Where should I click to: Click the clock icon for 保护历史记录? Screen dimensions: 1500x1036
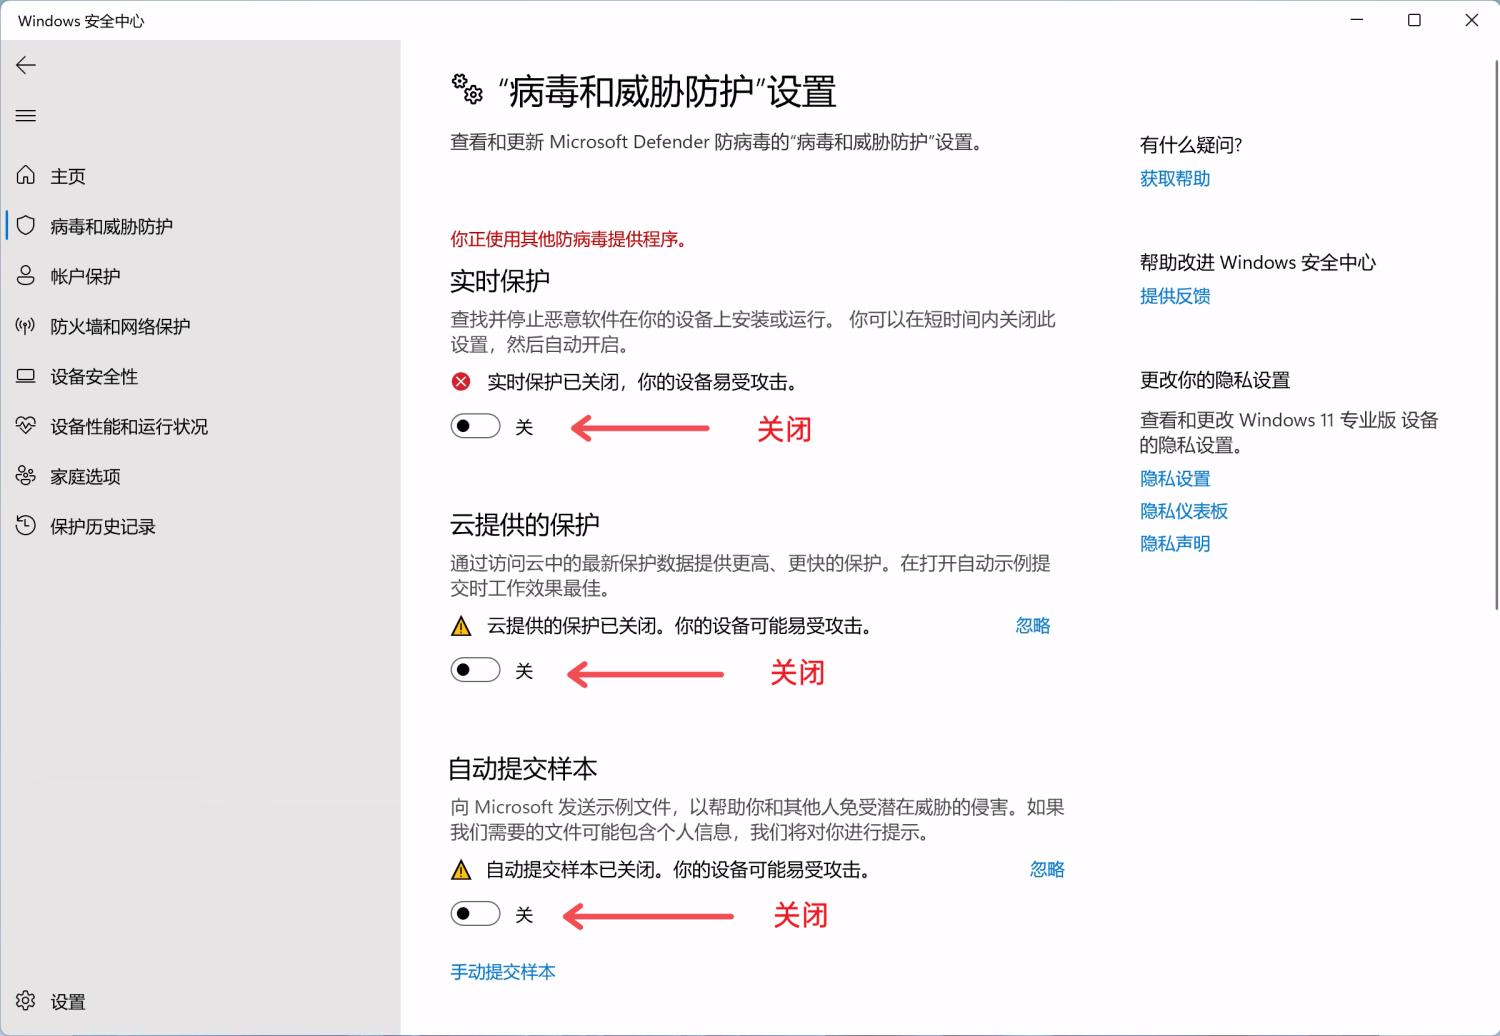click(26, 526)
